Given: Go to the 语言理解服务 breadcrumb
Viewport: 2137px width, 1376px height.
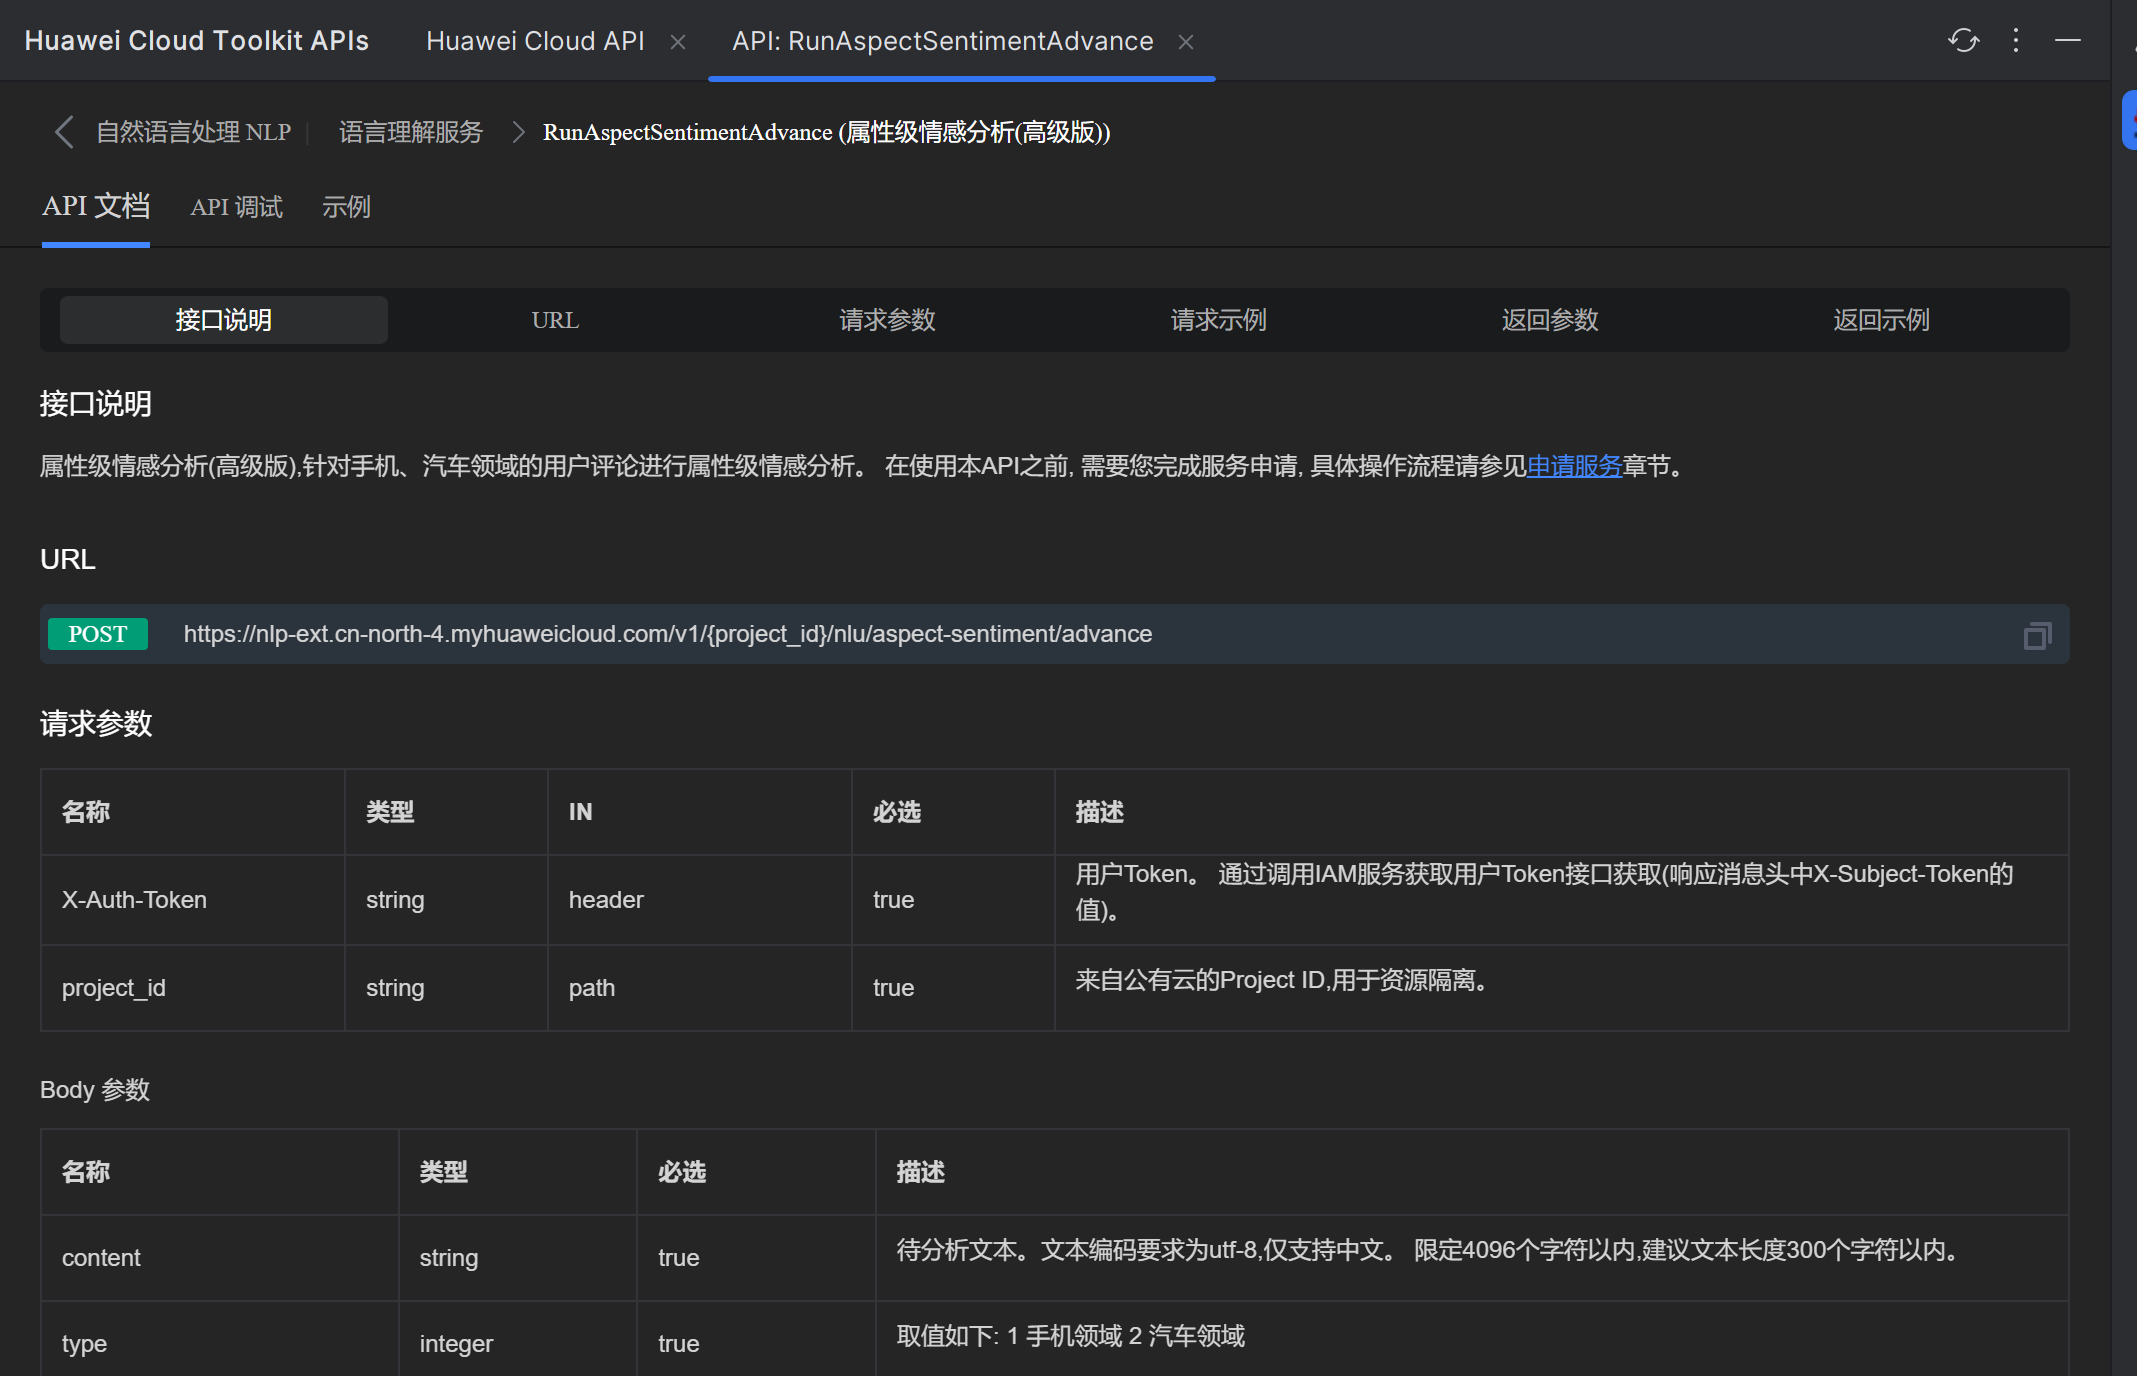Looking at the screenshot, I should [x=411, y=132].
